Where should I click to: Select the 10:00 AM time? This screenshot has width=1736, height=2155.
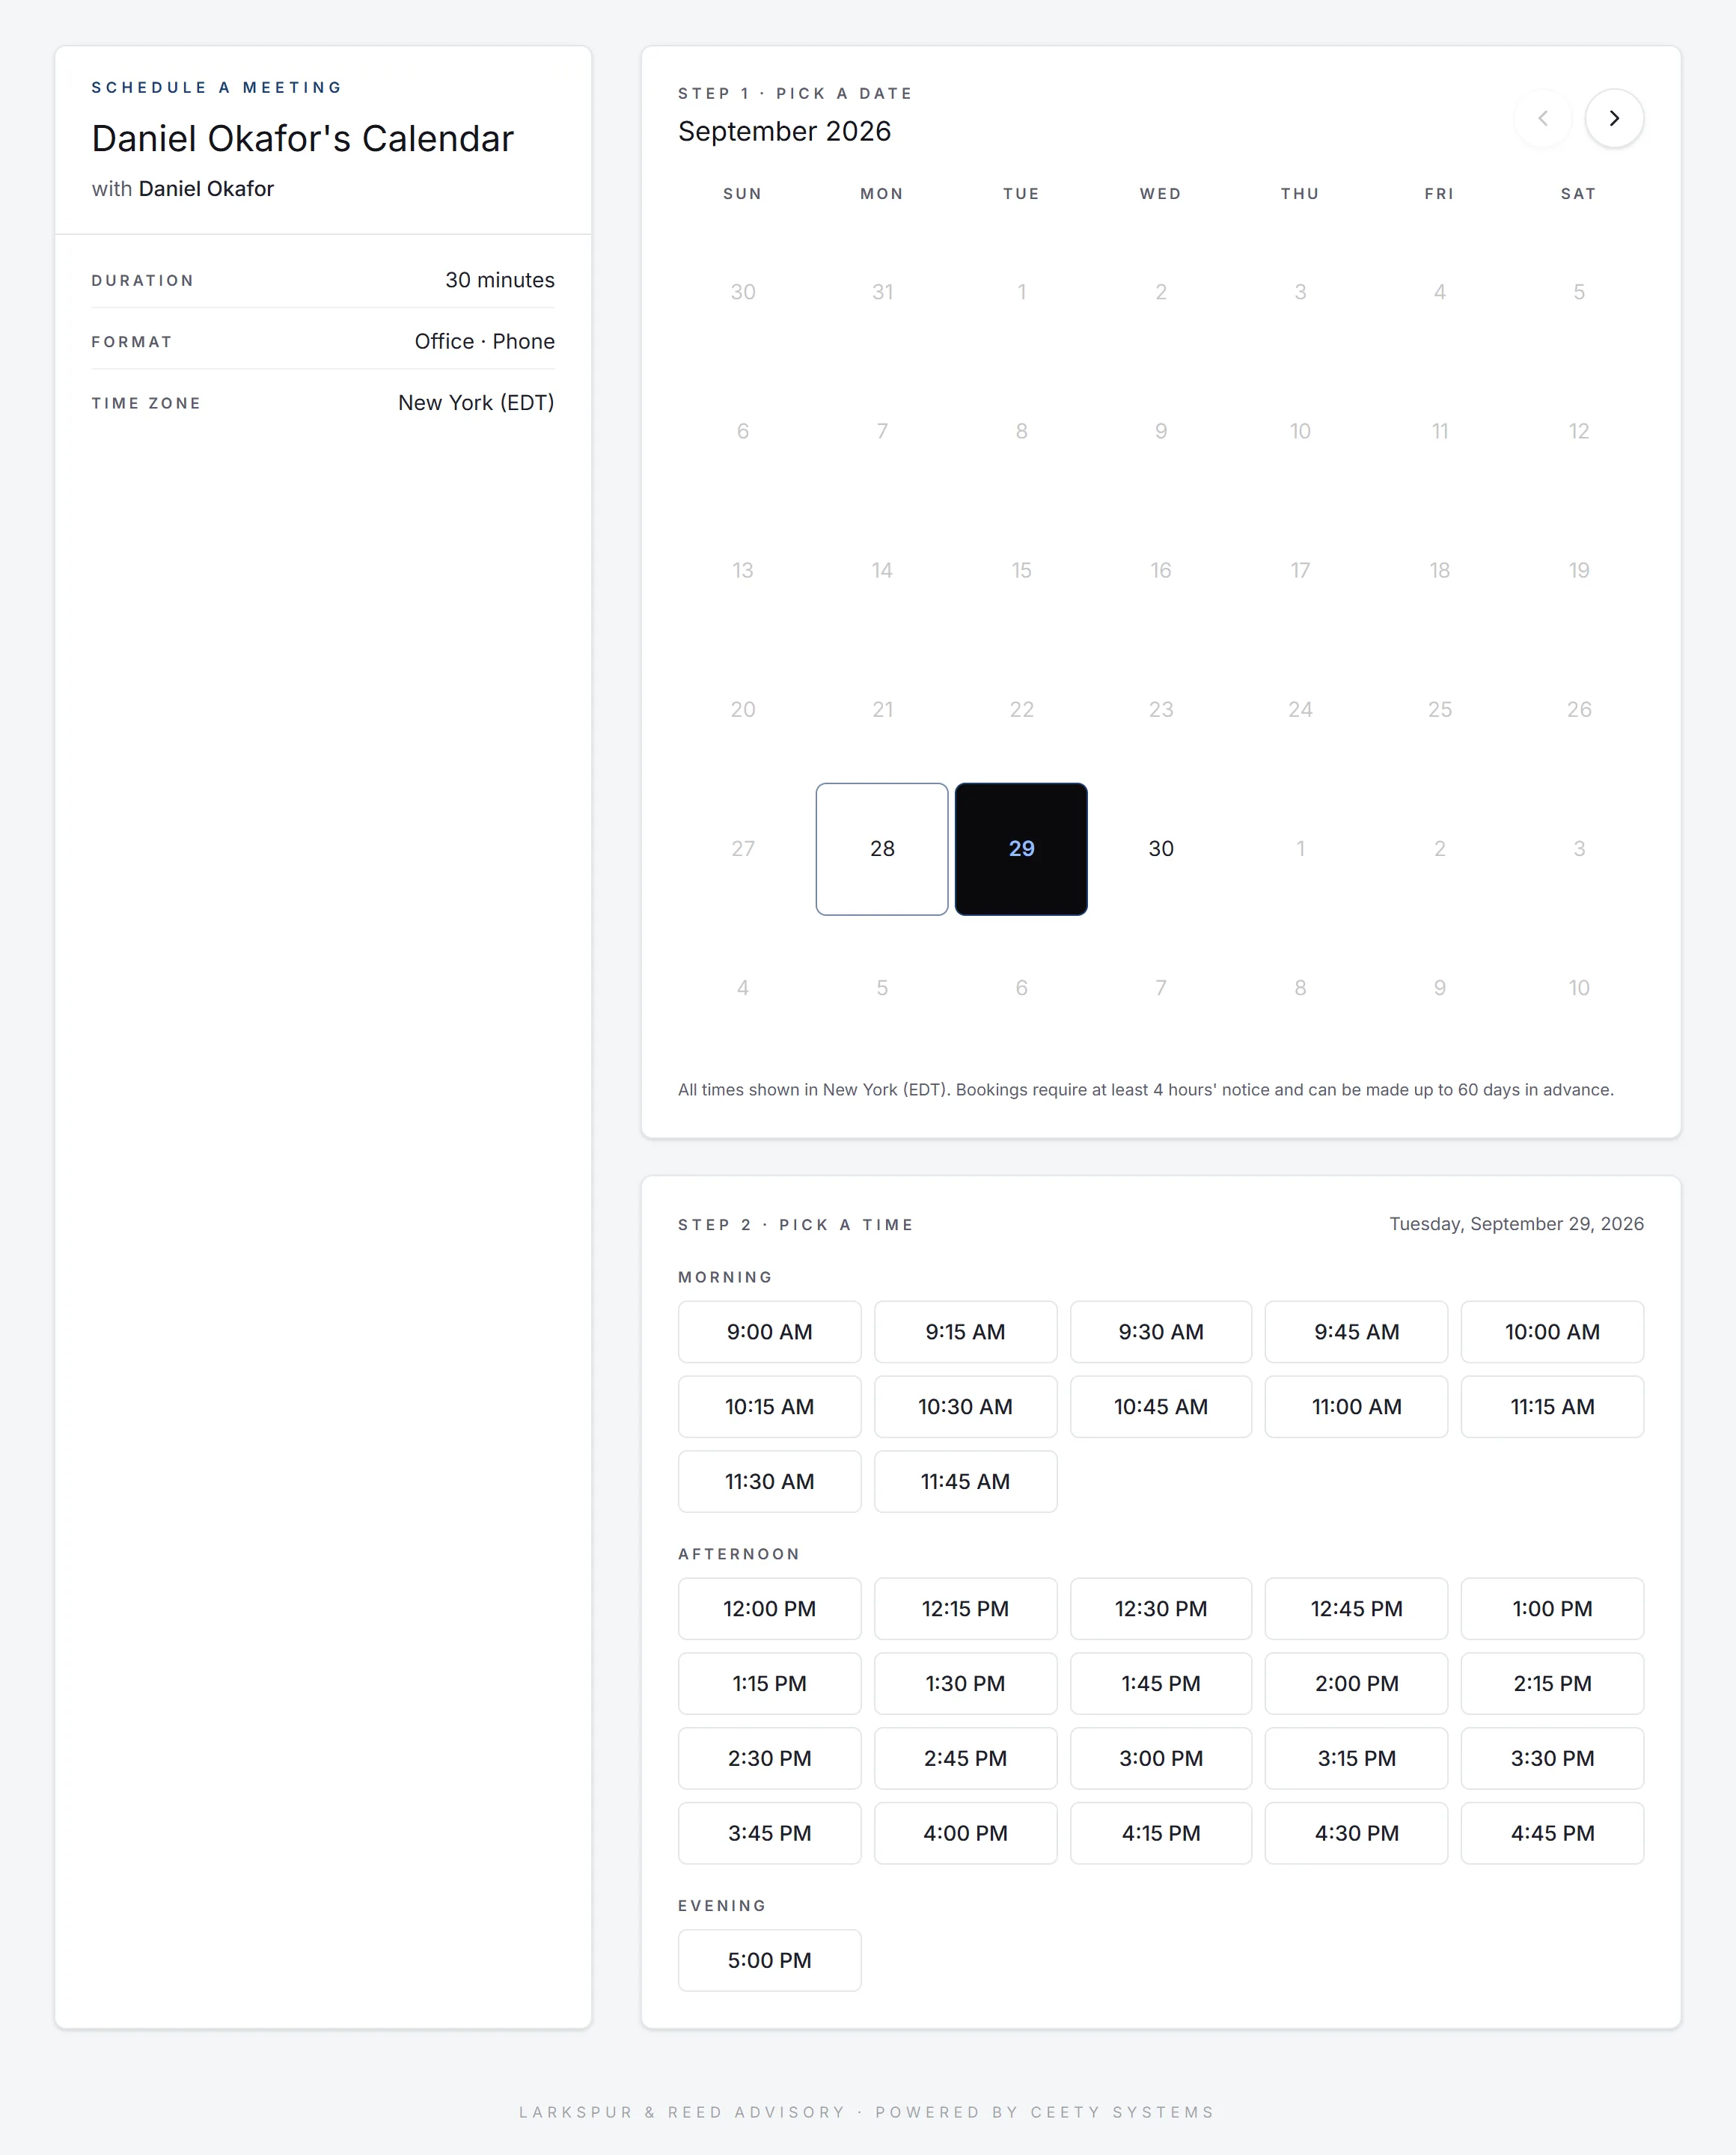tap(1552, 1332)
